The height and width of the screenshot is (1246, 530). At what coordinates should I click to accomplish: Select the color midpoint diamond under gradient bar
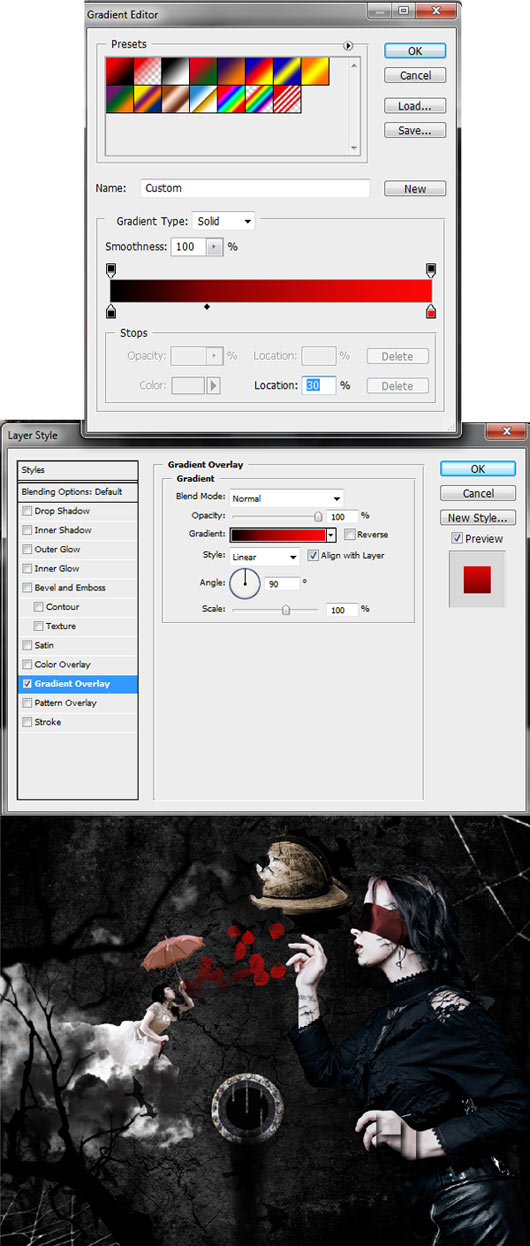[x=206, y=307]
